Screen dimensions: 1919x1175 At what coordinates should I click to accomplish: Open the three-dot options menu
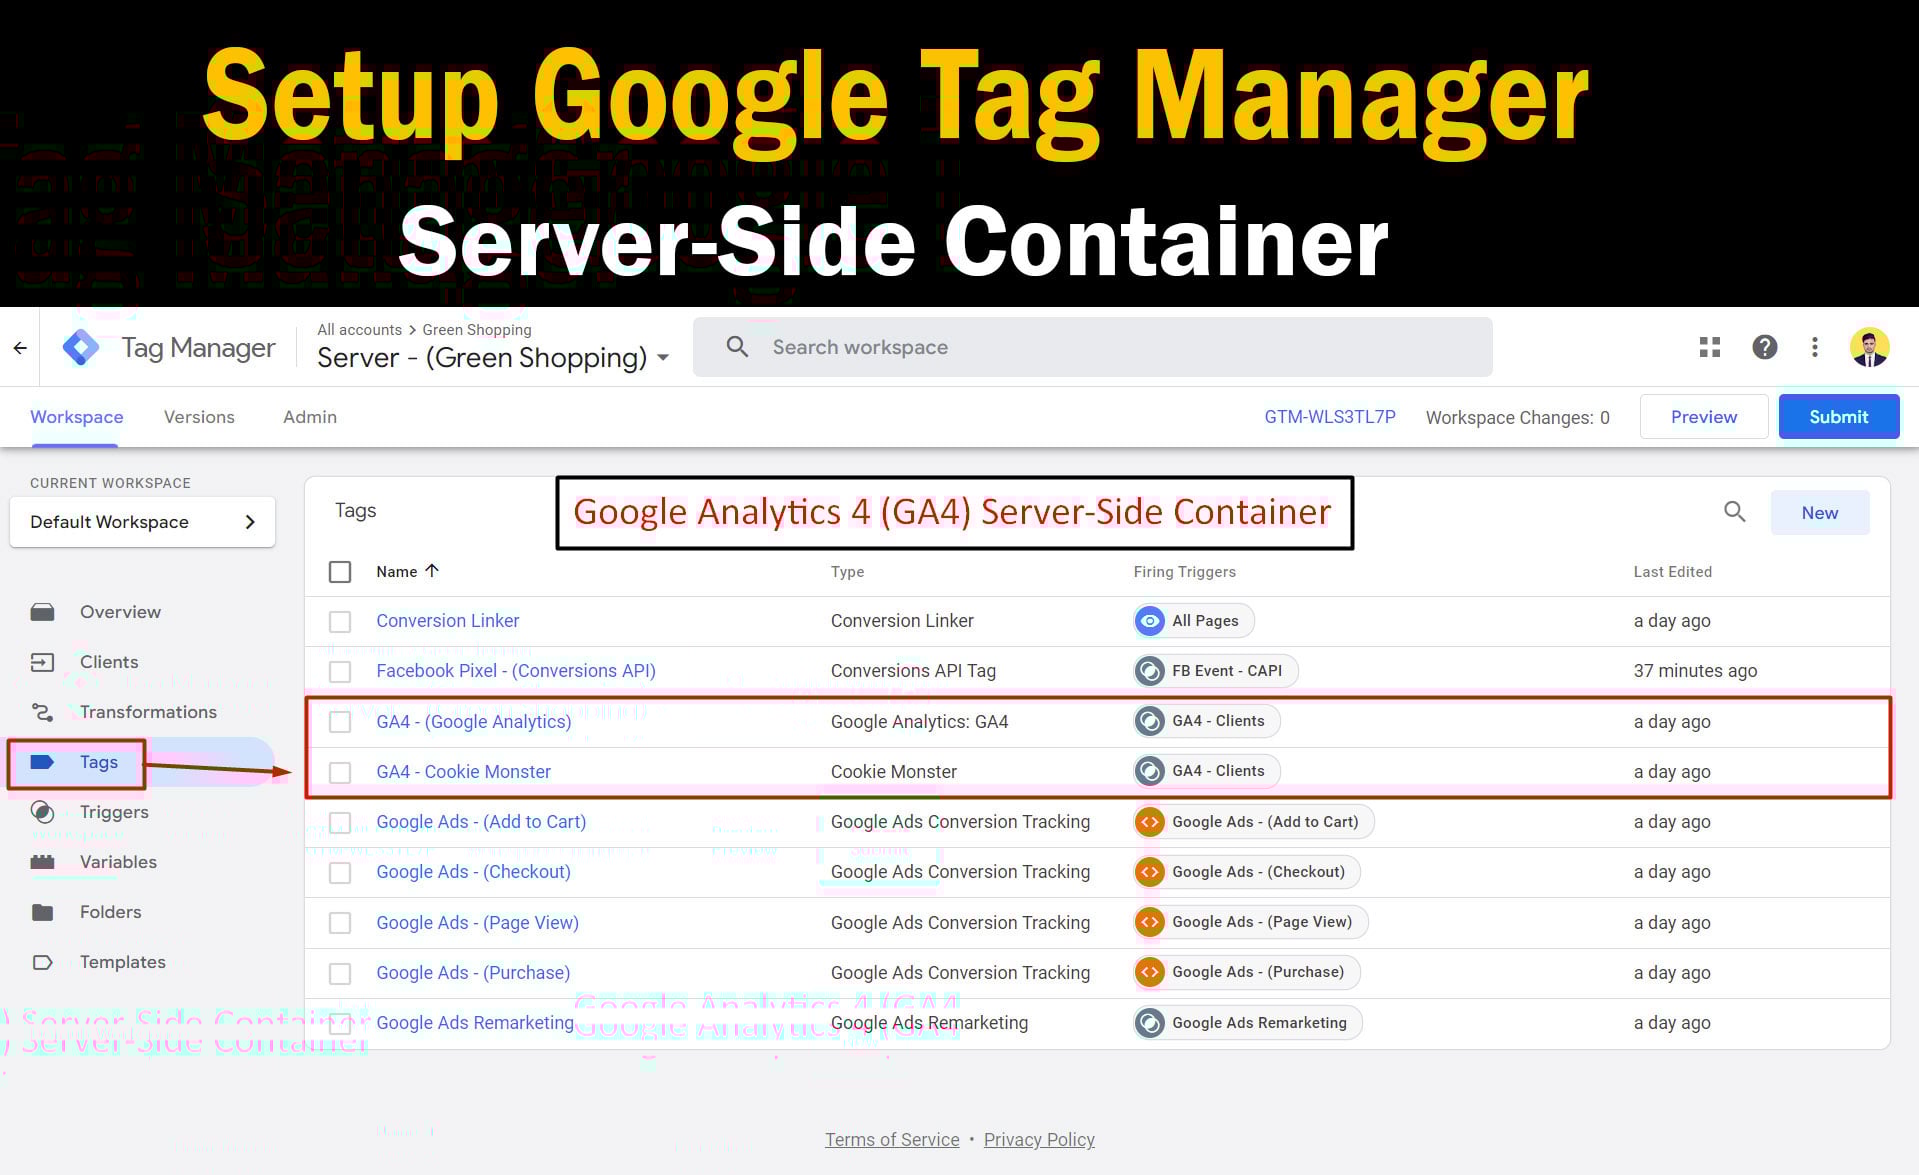1815,347
